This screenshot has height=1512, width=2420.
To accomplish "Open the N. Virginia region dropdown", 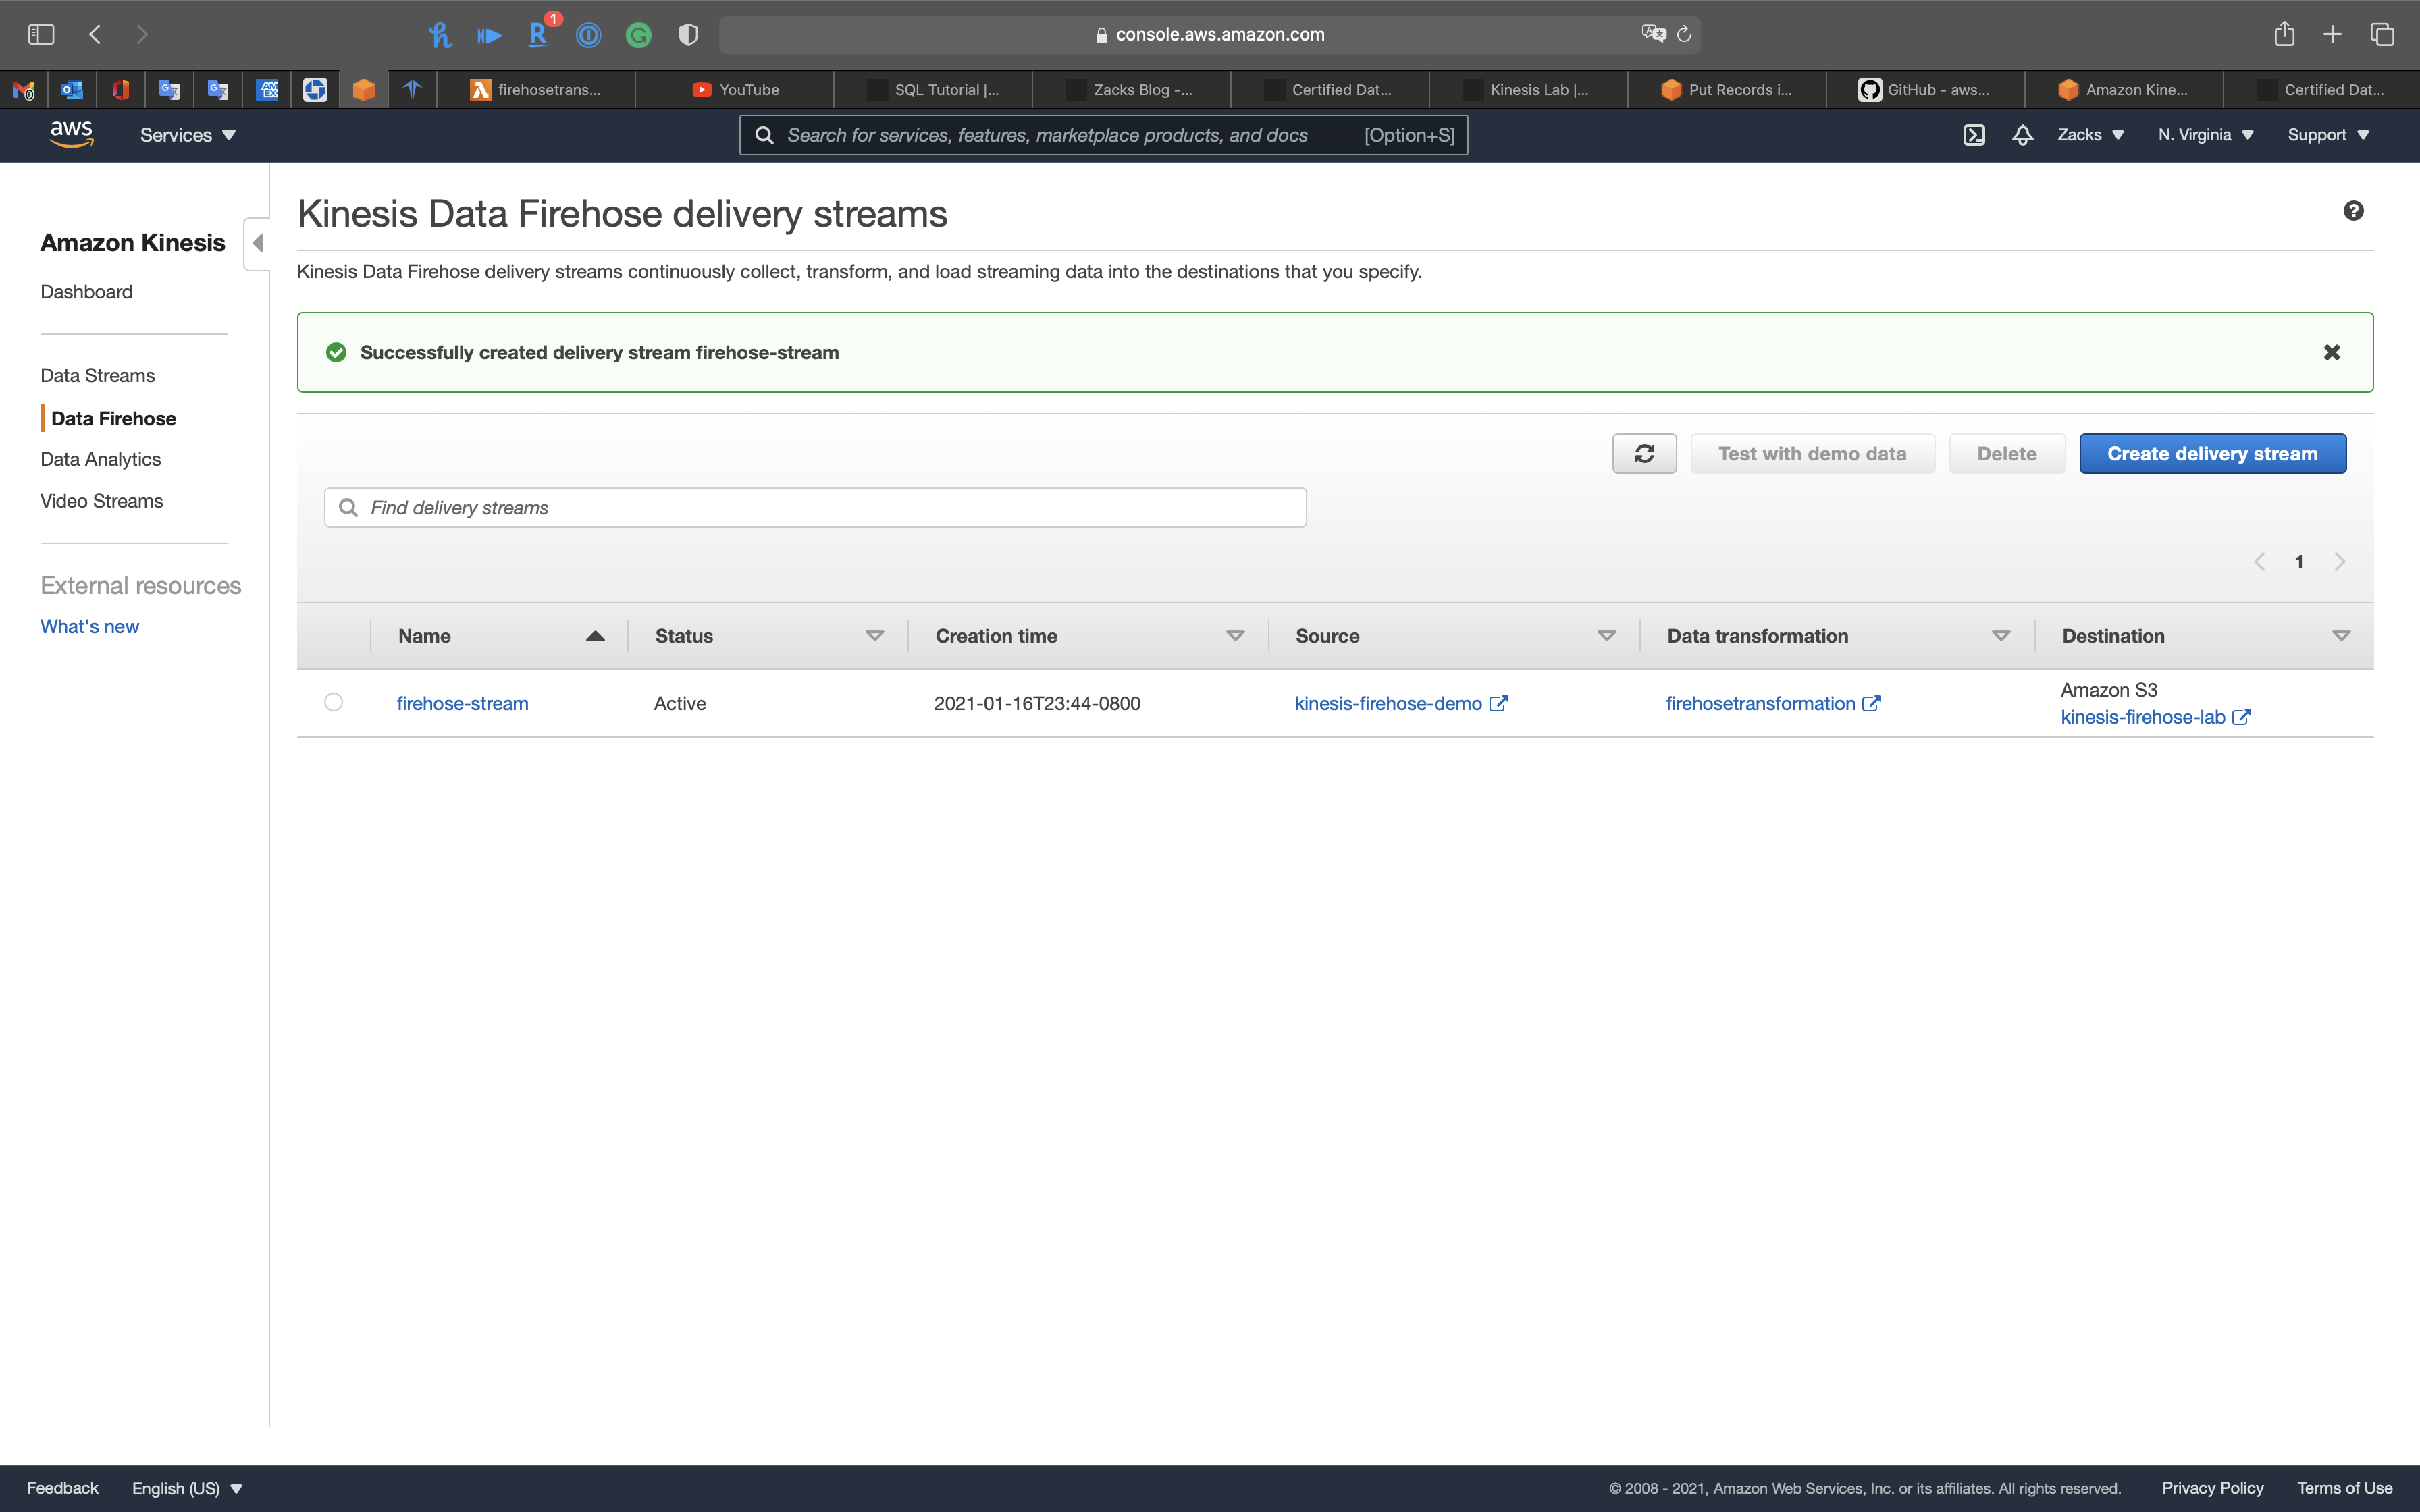I will [2205, 135].
